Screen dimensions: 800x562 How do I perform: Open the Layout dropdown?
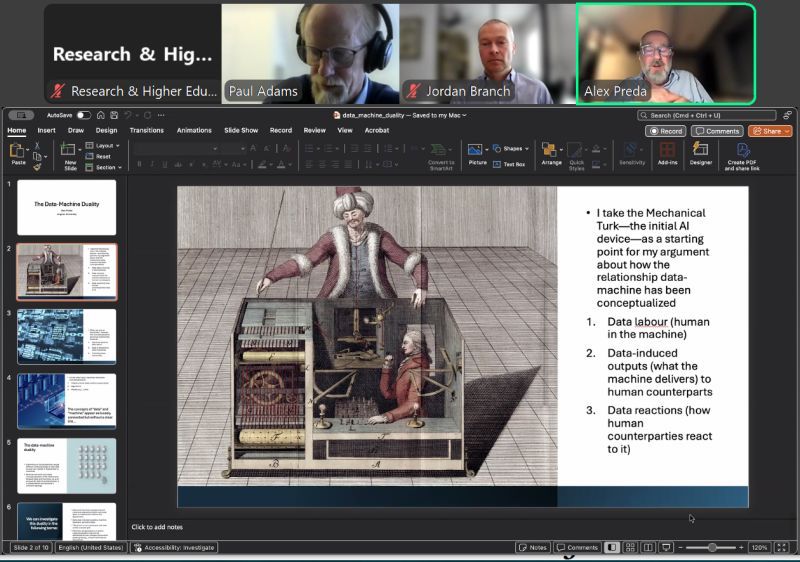point(103,146)
